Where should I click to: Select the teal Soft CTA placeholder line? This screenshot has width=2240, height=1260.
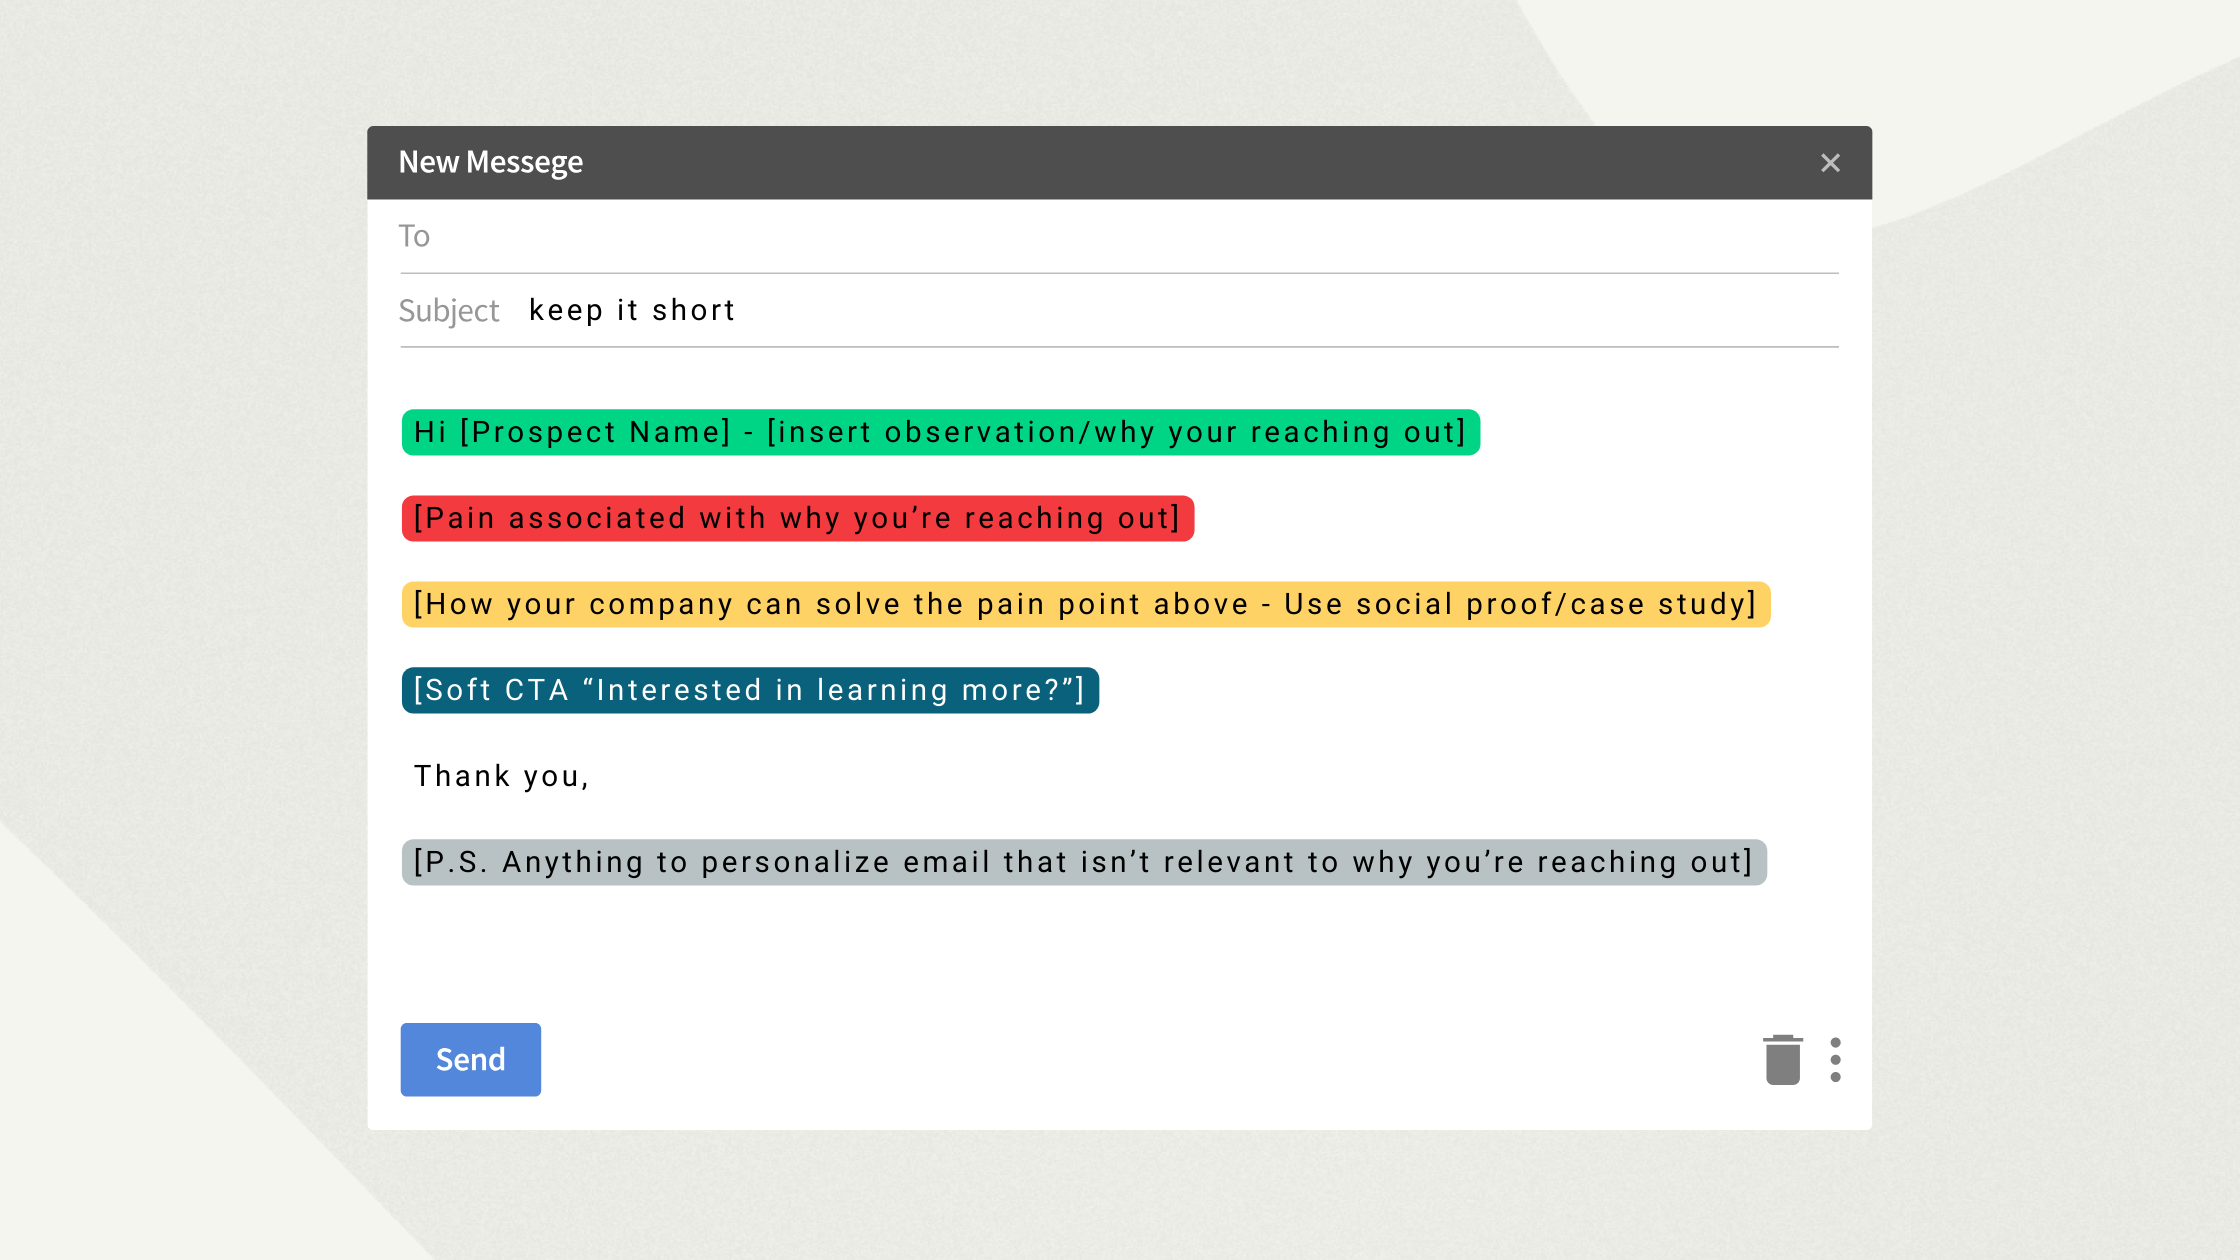point(750,689)
